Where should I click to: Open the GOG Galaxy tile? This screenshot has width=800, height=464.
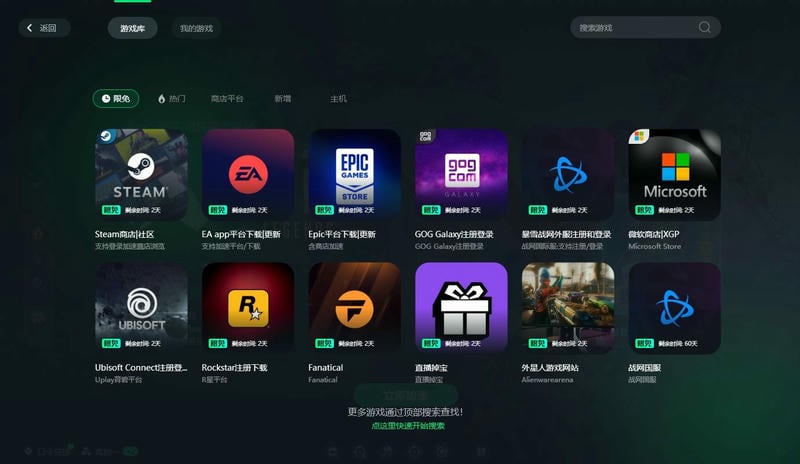461,175
